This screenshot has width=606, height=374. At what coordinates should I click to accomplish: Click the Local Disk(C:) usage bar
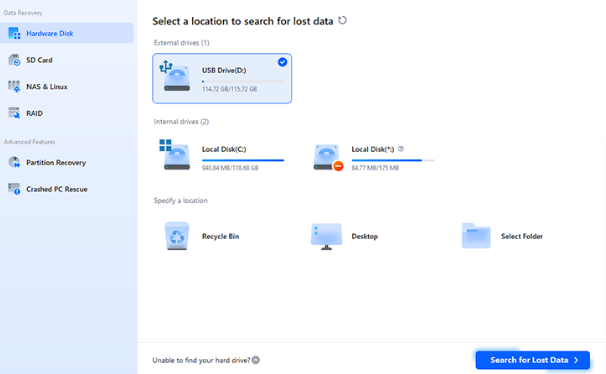(243, 160)
